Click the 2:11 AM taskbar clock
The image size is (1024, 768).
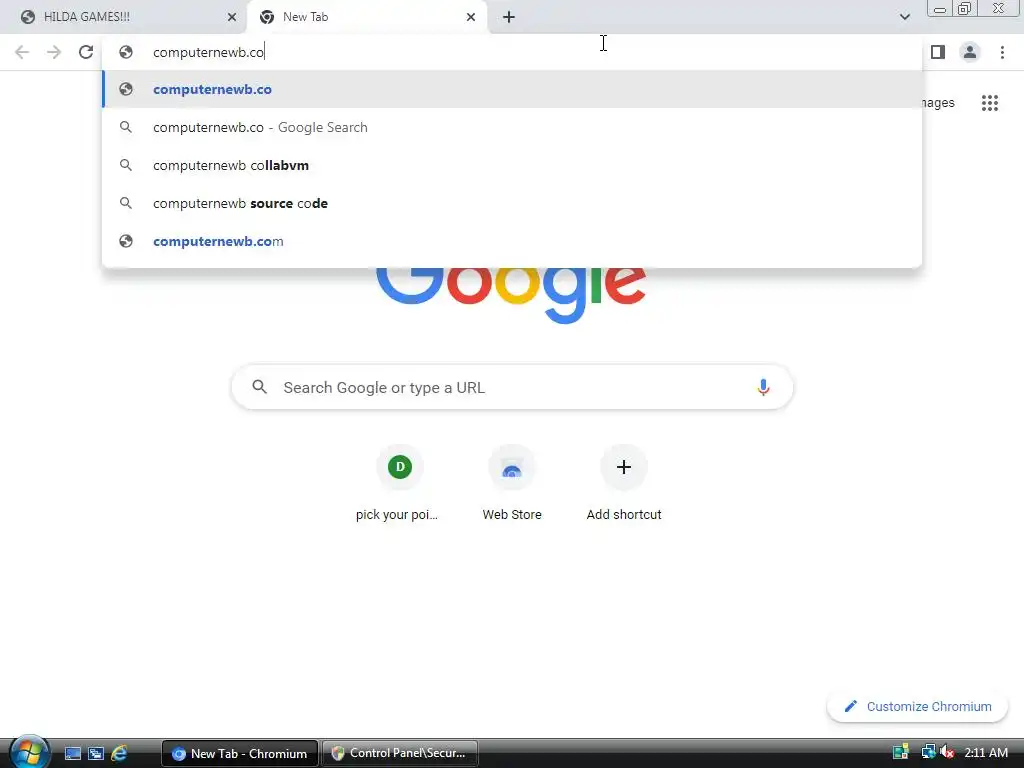(986, 753)
